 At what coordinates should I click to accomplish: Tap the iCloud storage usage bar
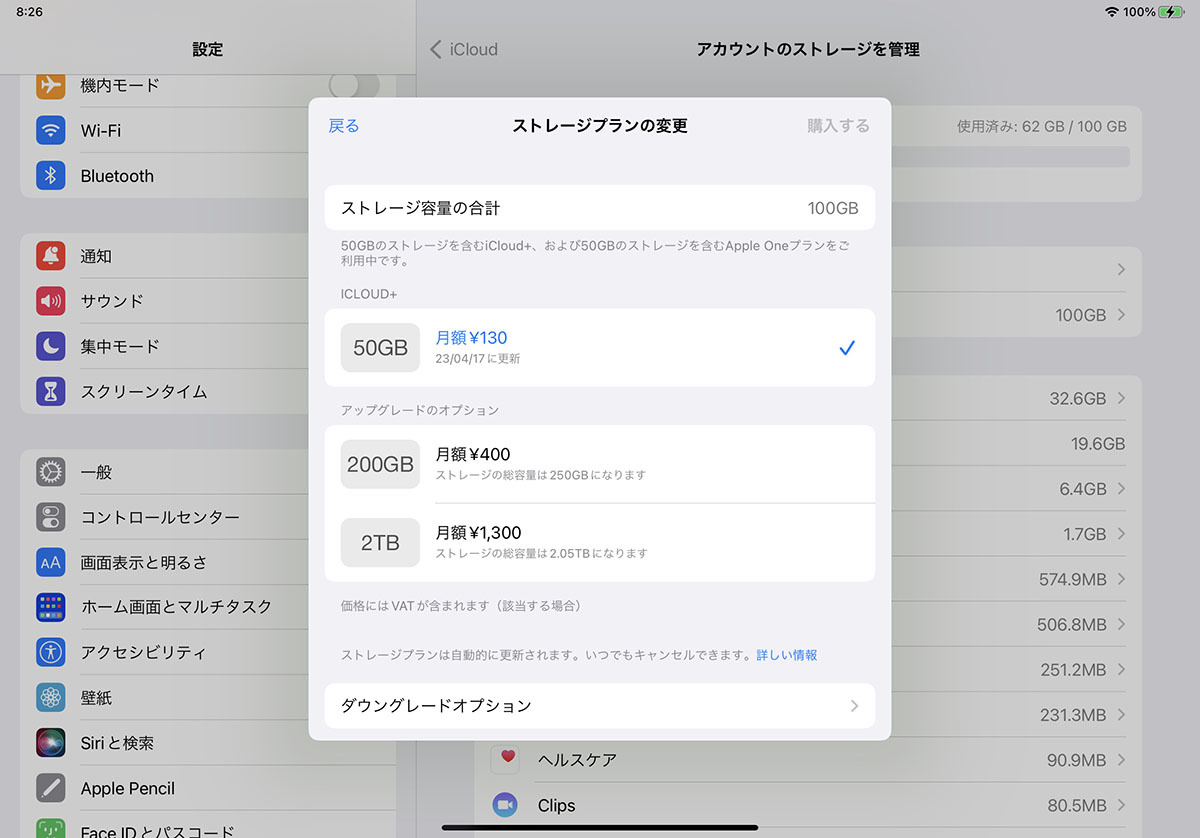click(1010, 157)
